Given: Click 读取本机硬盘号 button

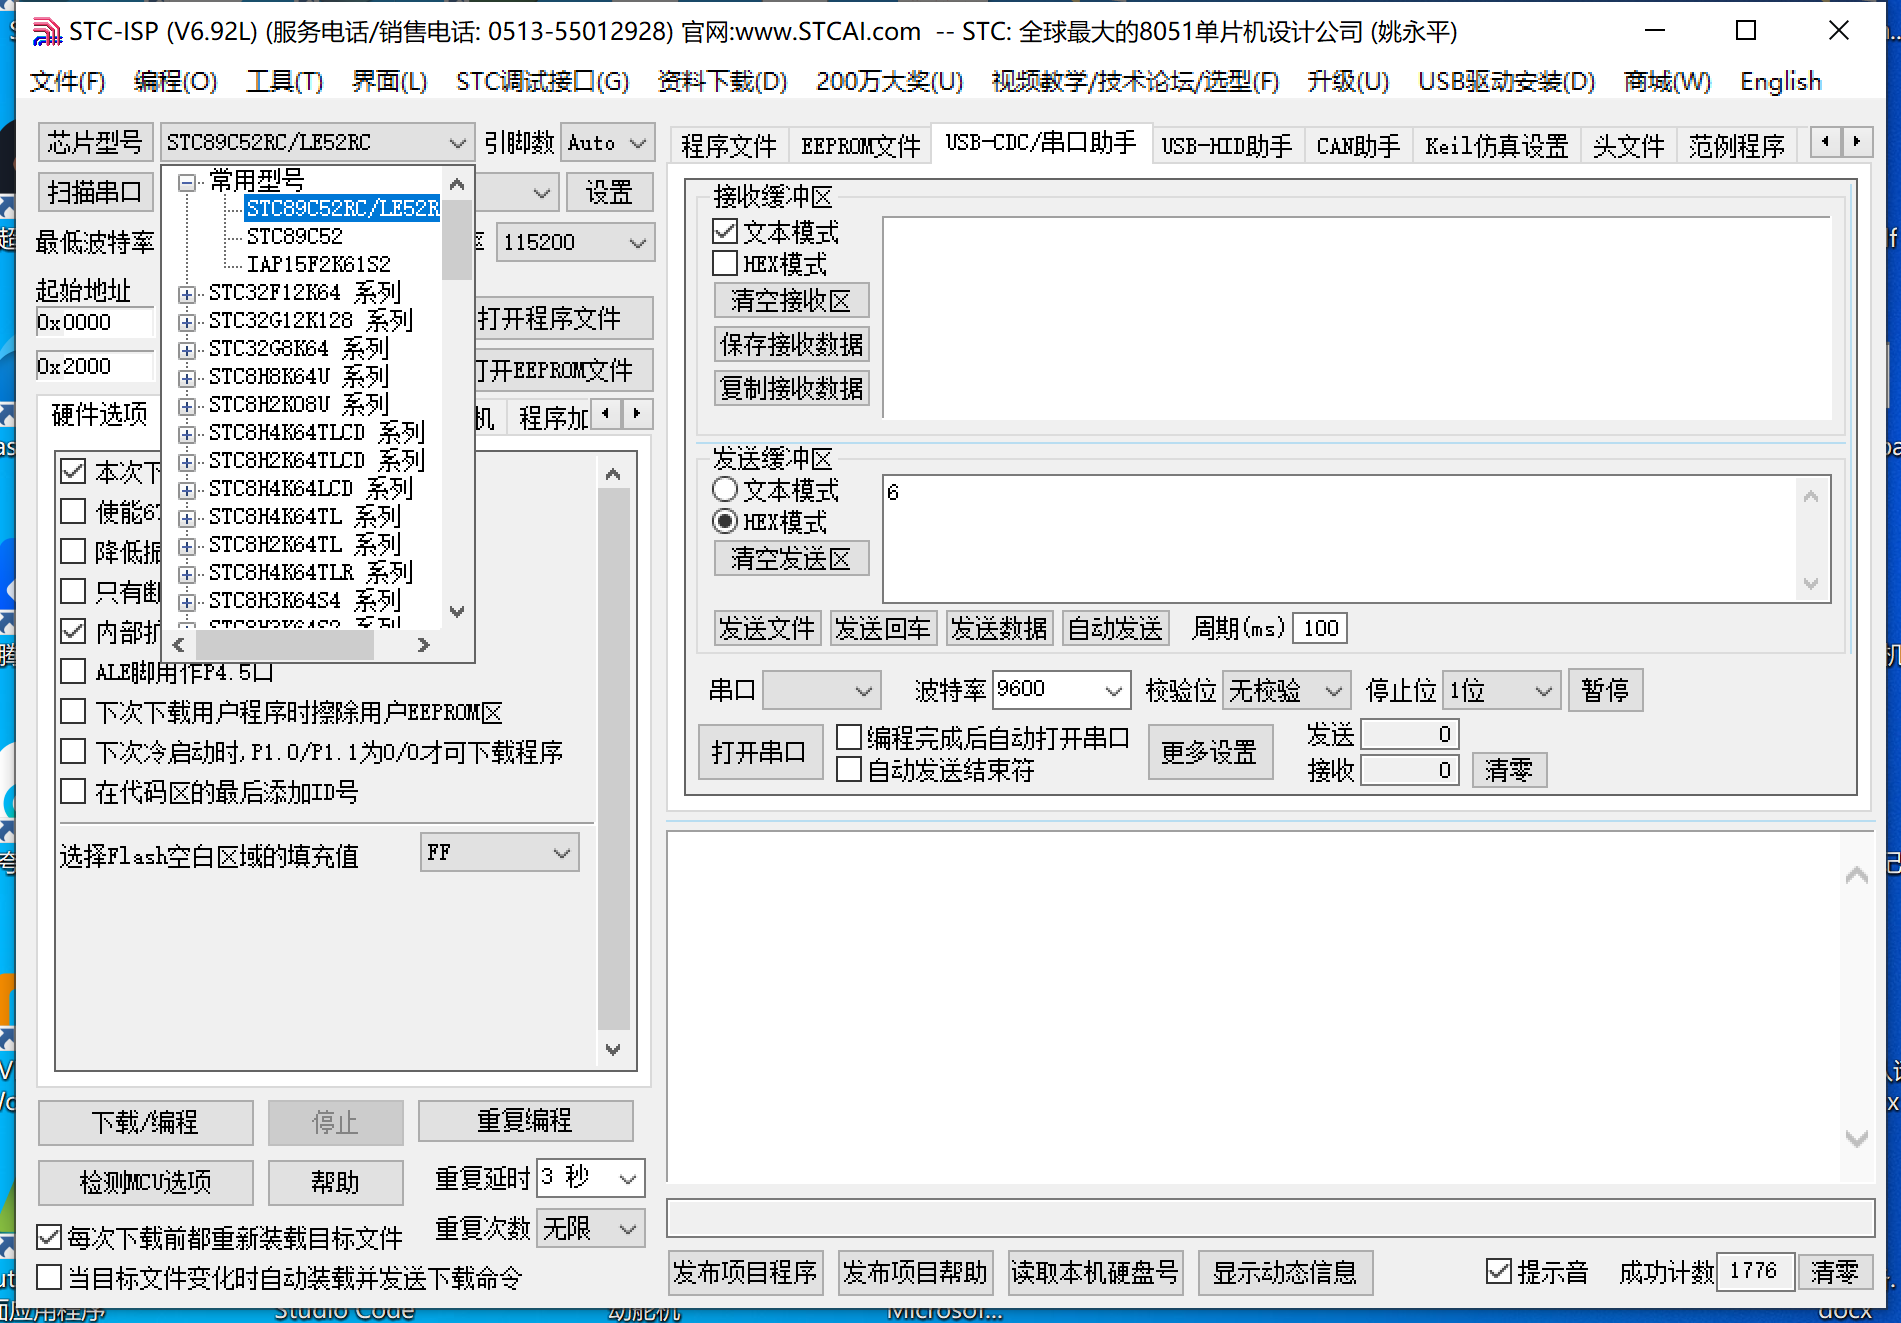Looking at the screenshot, I should [1095, 1272].
